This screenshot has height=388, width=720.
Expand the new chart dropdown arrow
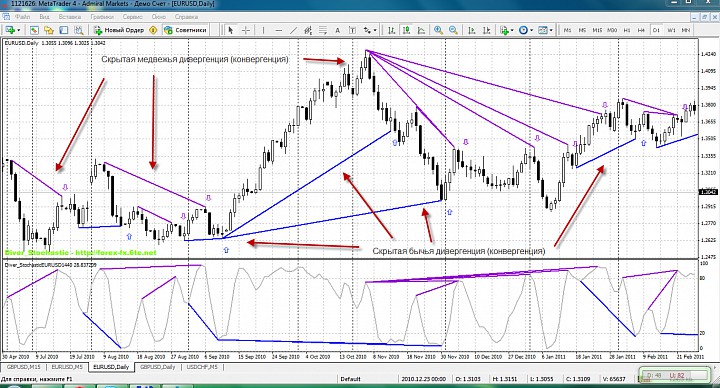coord(18,30)
